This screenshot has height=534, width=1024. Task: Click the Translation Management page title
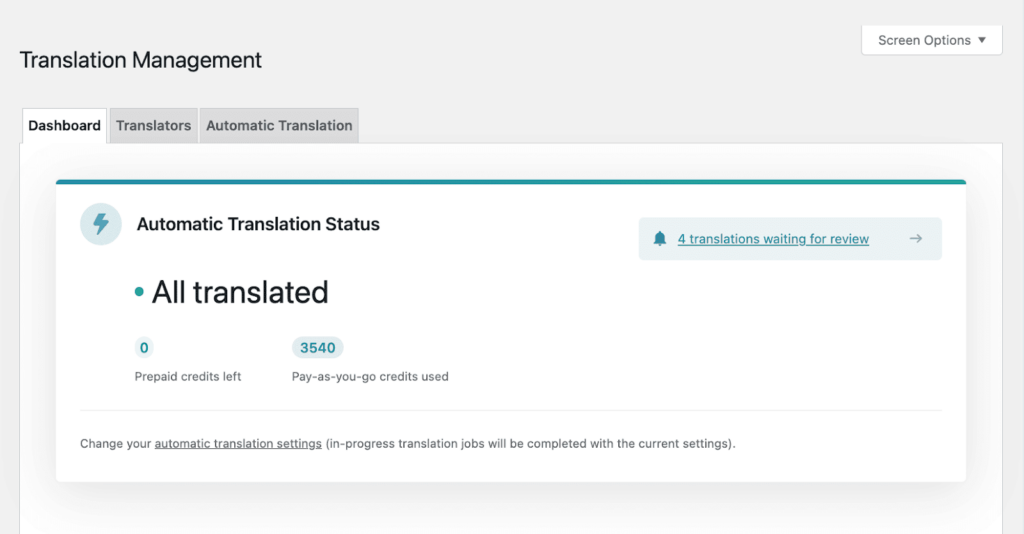click(140, 60)
